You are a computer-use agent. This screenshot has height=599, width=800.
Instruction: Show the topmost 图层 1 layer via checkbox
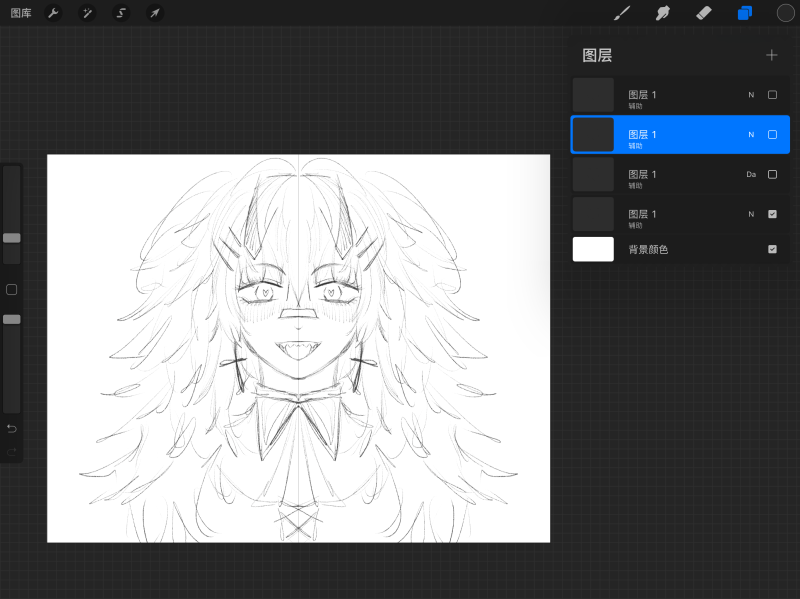(x=772, y=95)
